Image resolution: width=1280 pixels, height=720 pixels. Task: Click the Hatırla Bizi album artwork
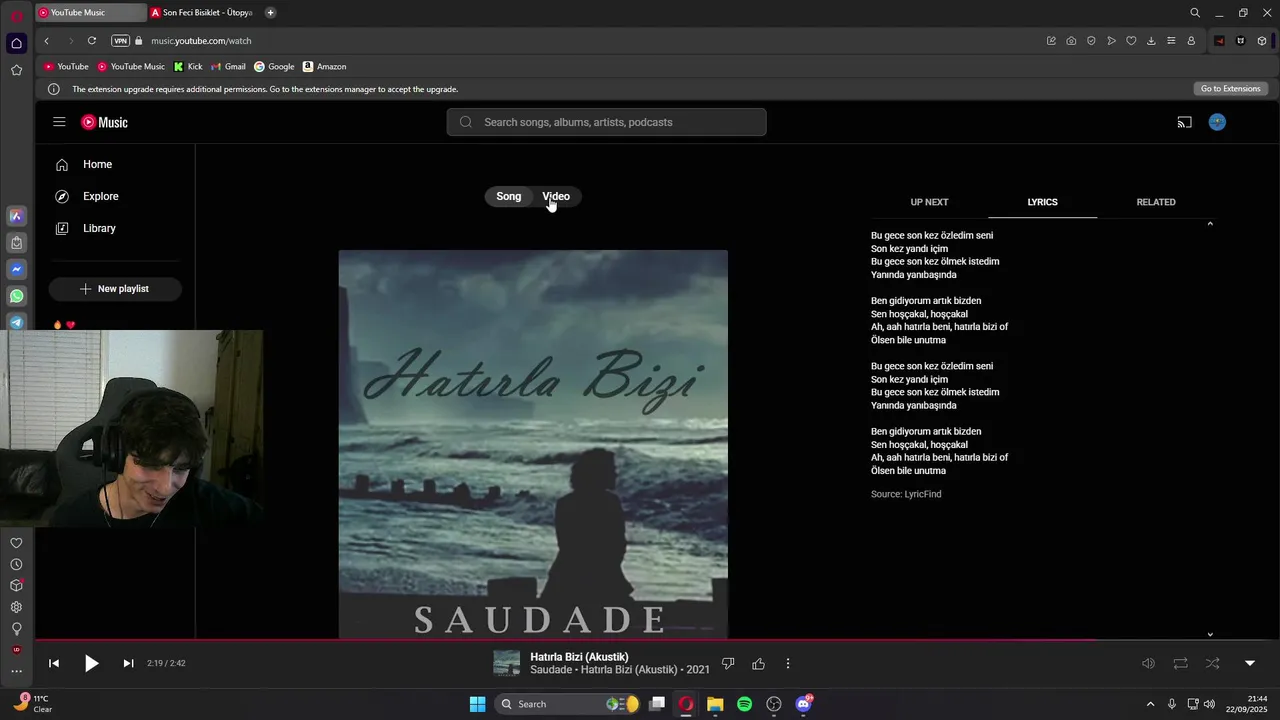(x=533, y=444)
